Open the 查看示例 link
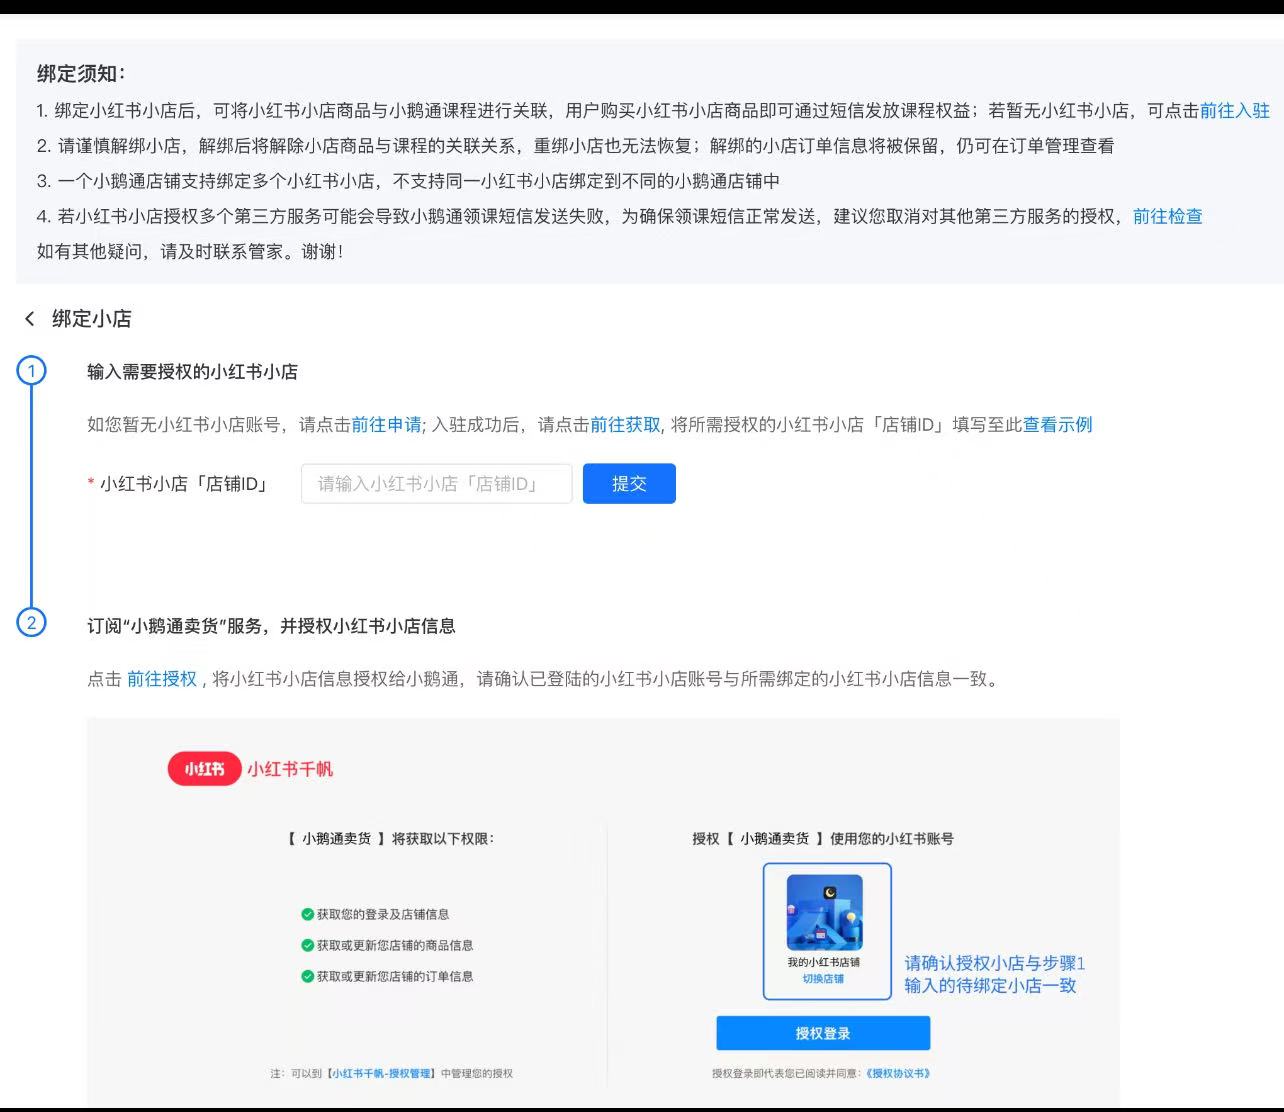1284x1112 pixels. point(1057,424)
